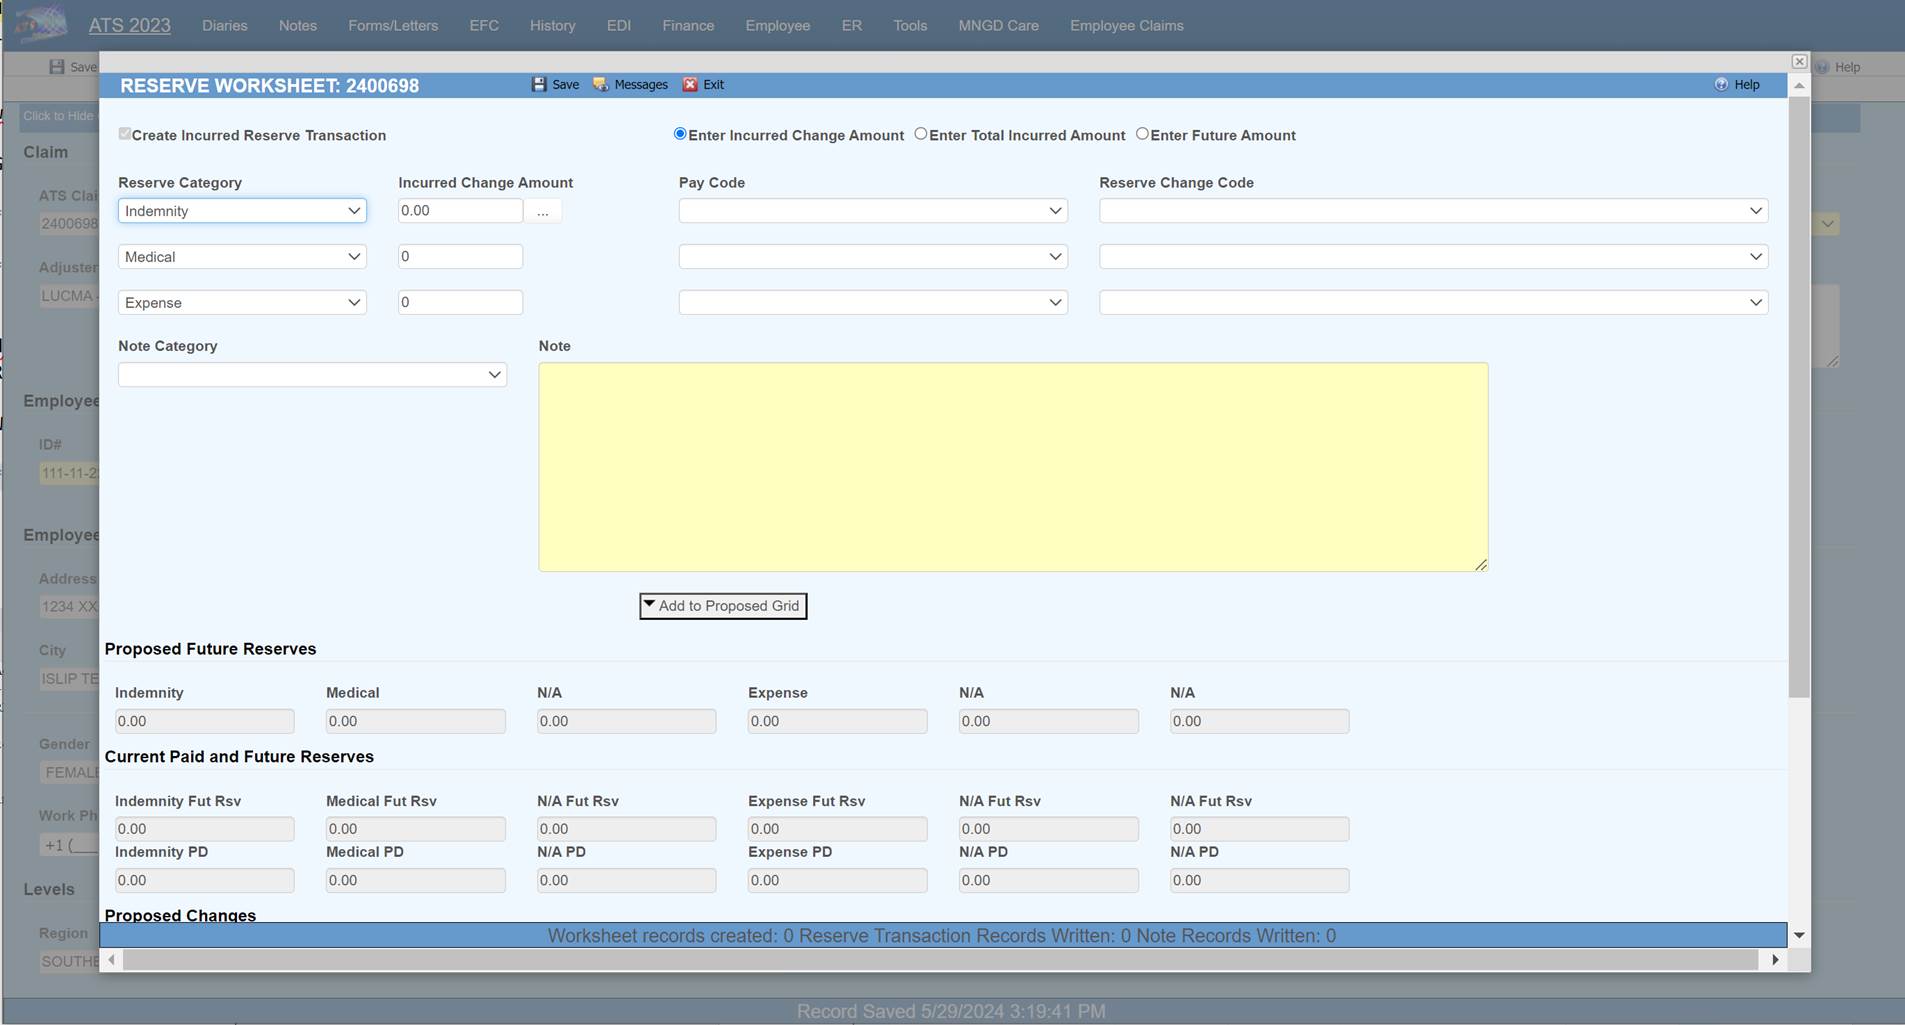Open Messages using its envelope icon
Image resolution: width=1905 pixels, height=1025 pixels.
point(599,84)
